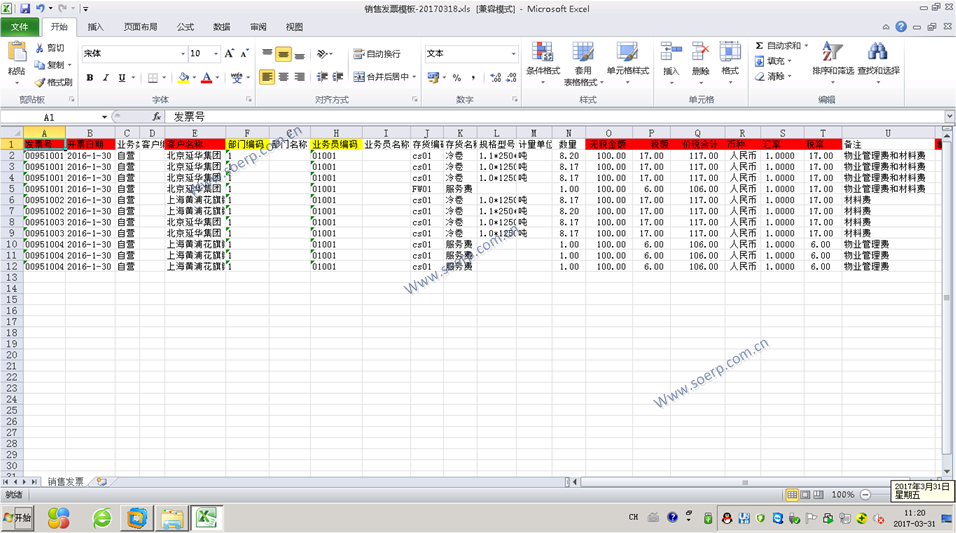Click 自动求和 AutoSum button
The image size is (956, 533).
click(777, 46)
